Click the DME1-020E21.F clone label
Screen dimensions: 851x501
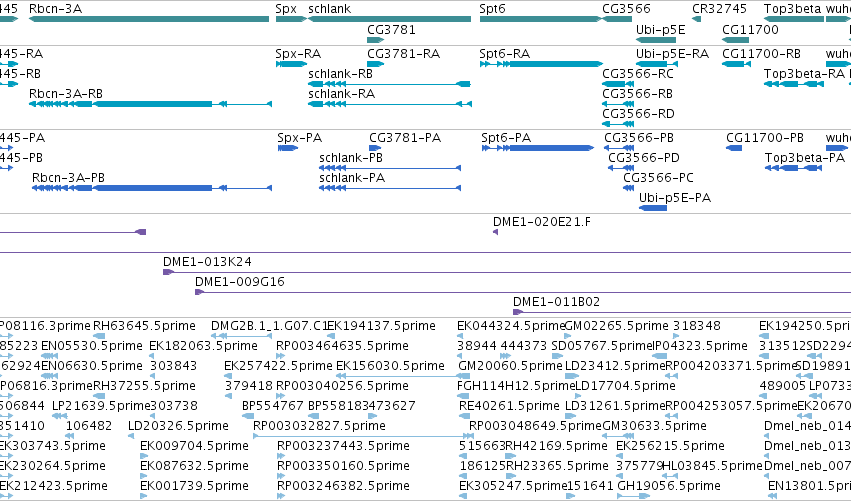click(542, 222)
